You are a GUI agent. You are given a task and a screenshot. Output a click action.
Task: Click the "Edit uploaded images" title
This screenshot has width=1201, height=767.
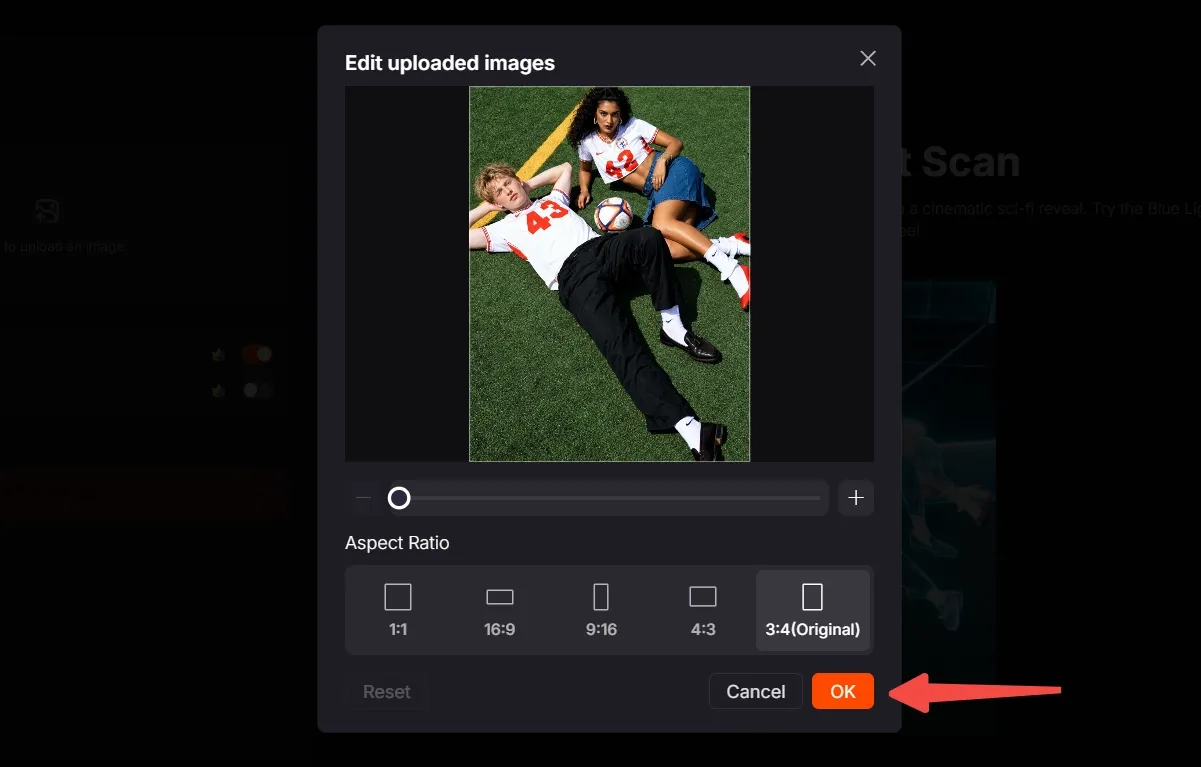pyautogui.click(x=450, y=63)
